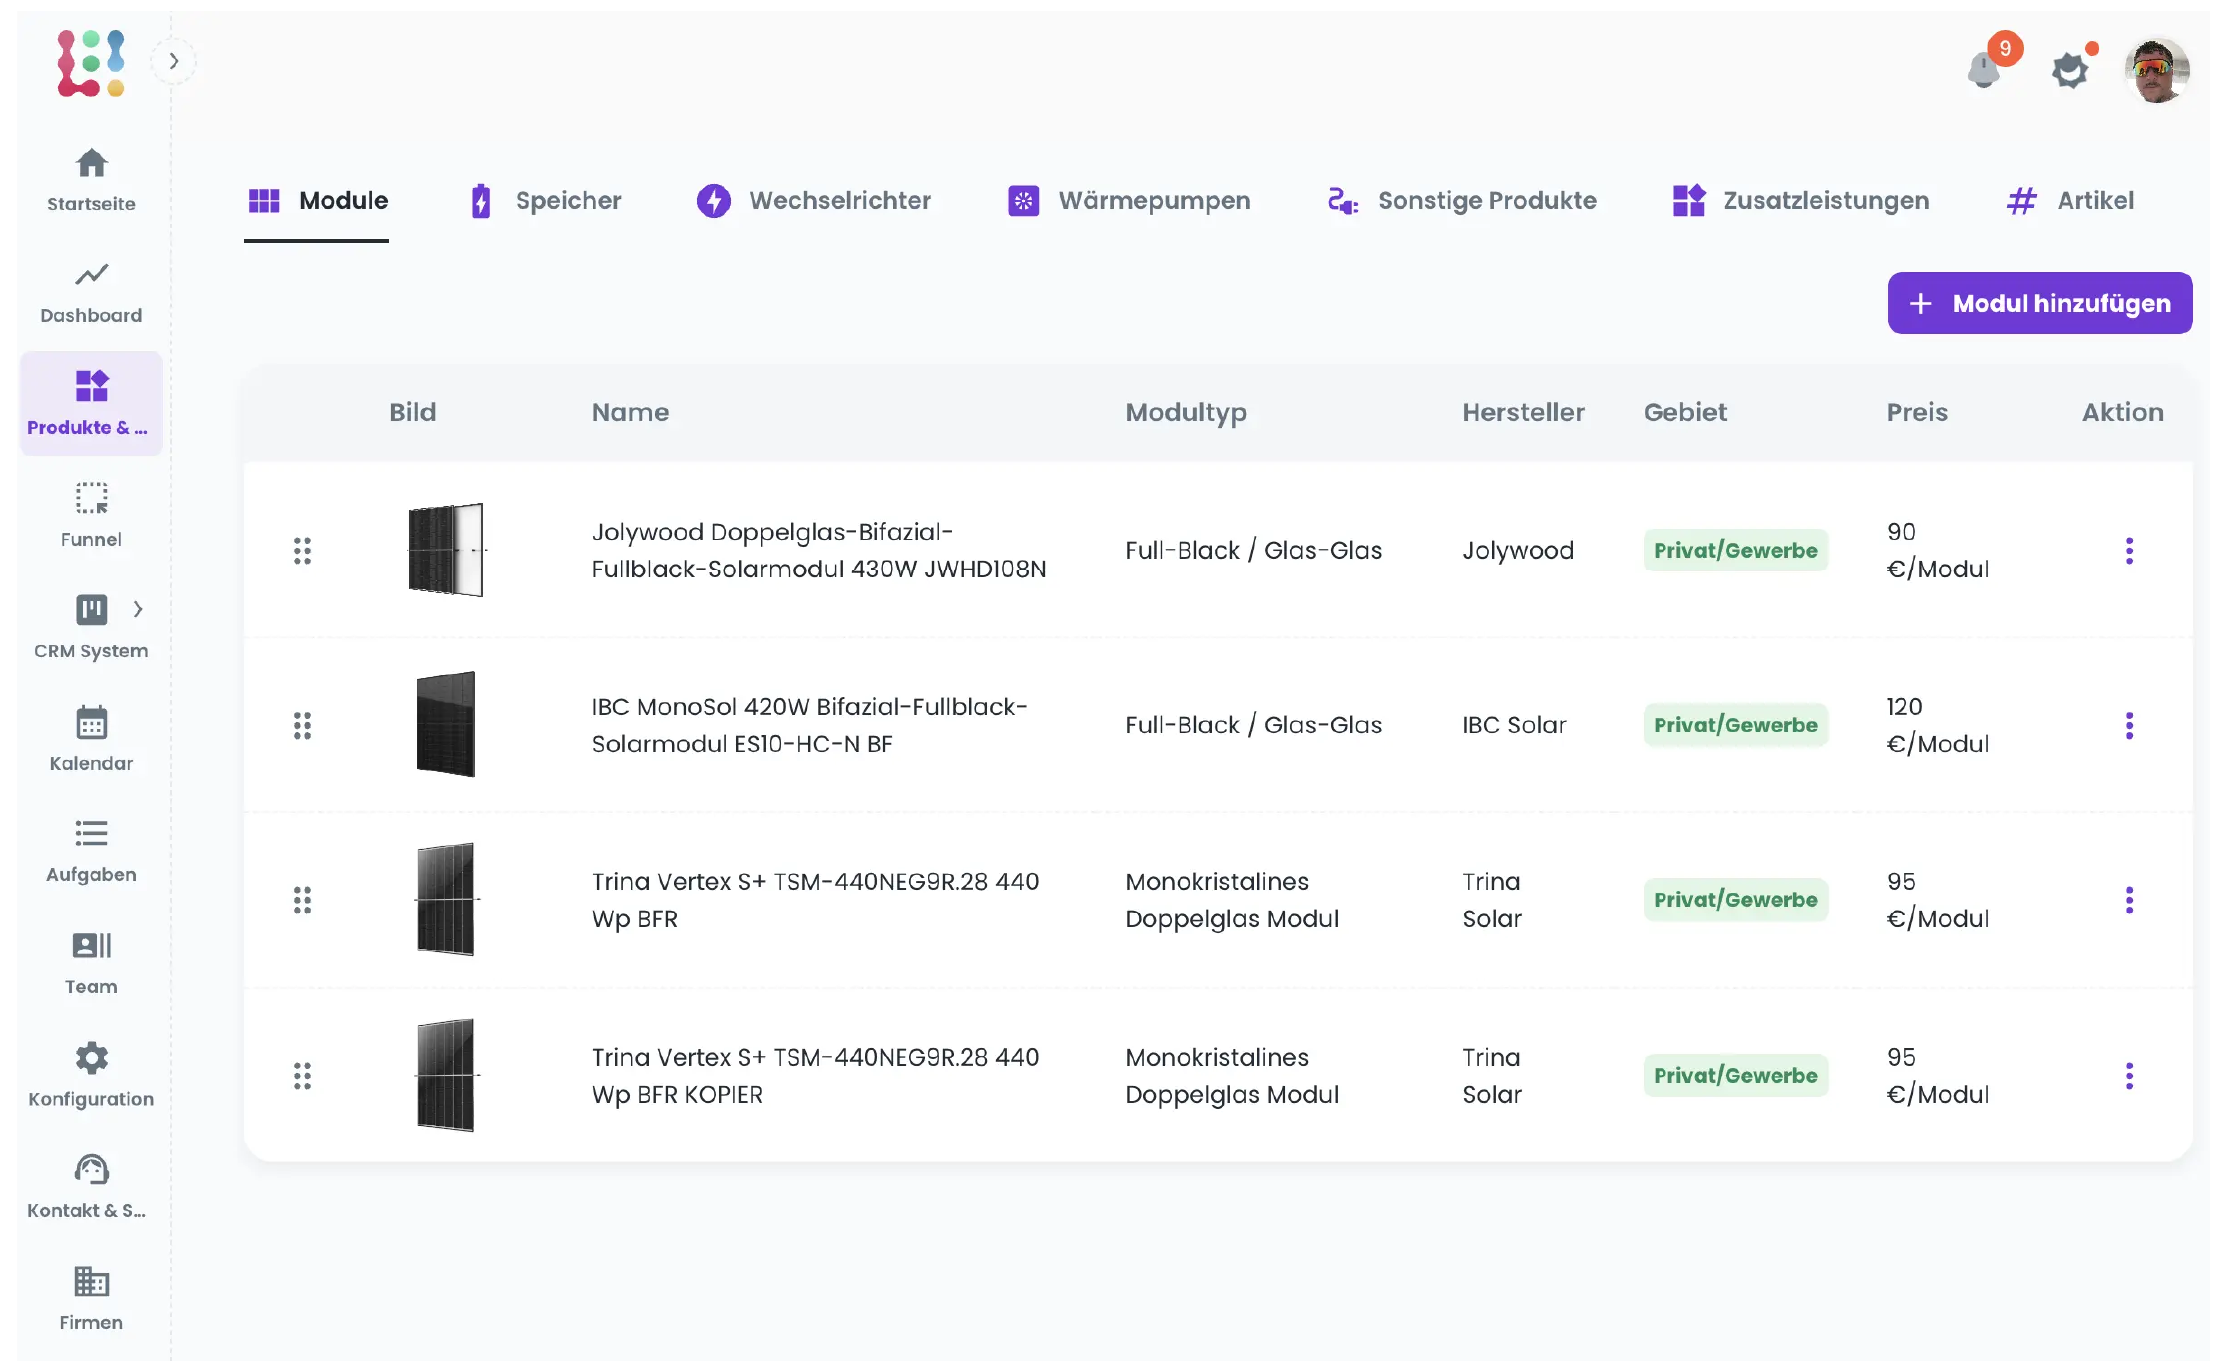Screen dimensions: 2228x1372
Task: Open Kontakt & Support headset icon
Action: (91, 1170)
